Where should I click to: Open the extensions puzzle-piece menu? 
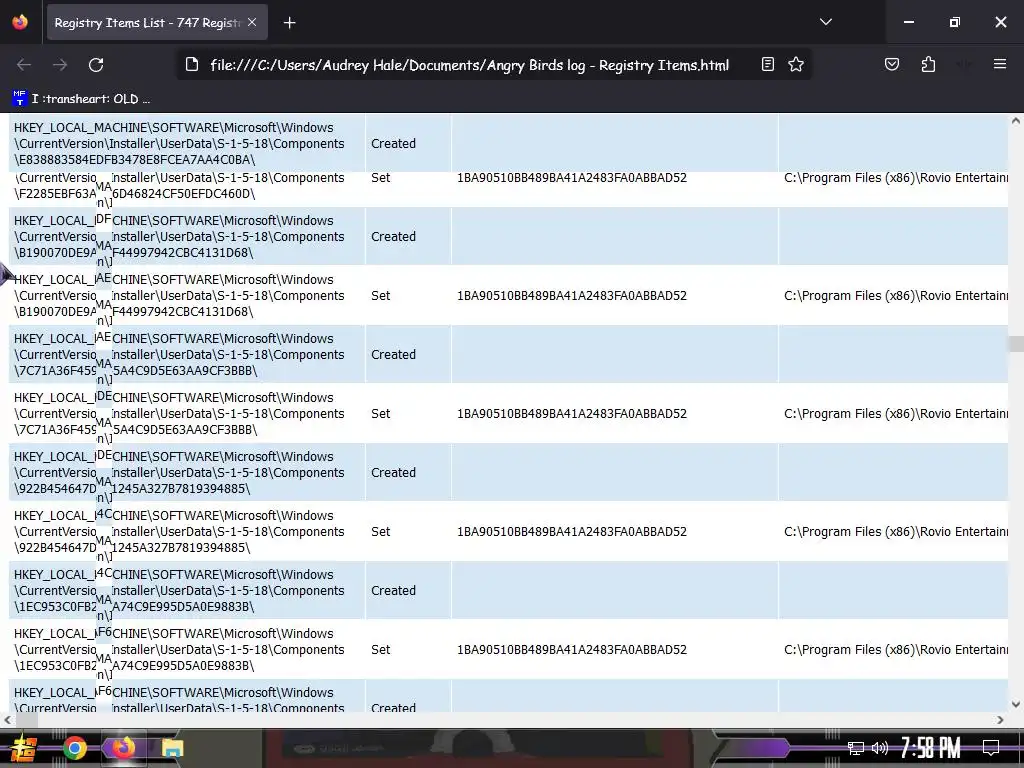click(928, 64)
